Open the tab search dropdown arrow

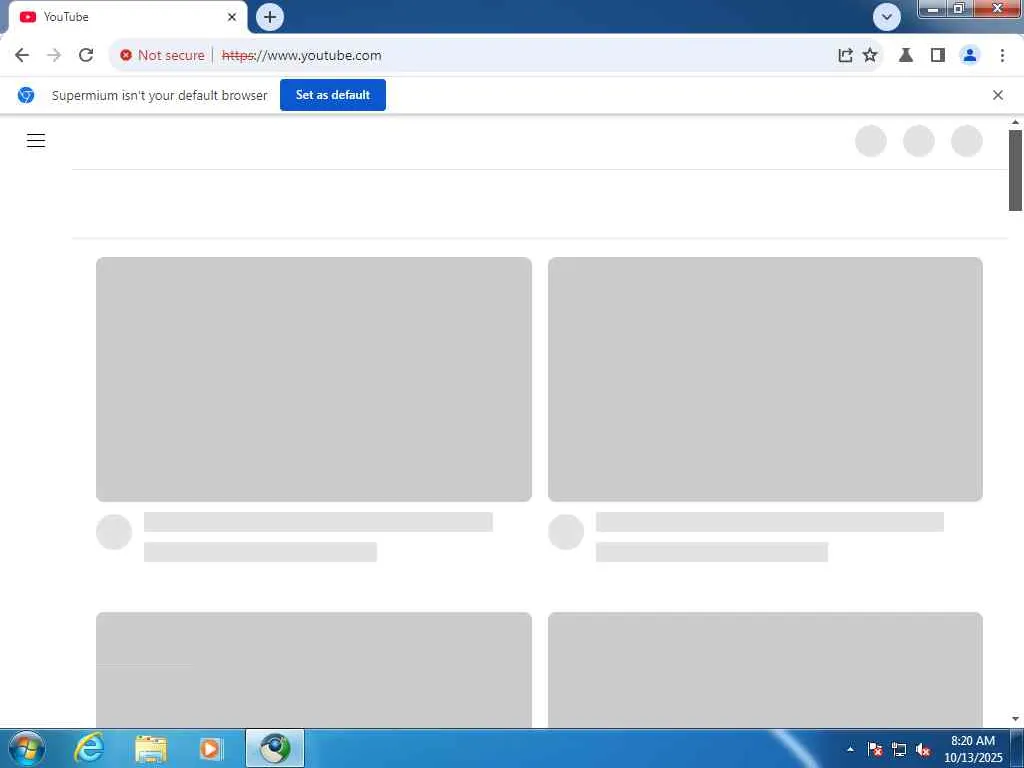[x=887, y=17]
